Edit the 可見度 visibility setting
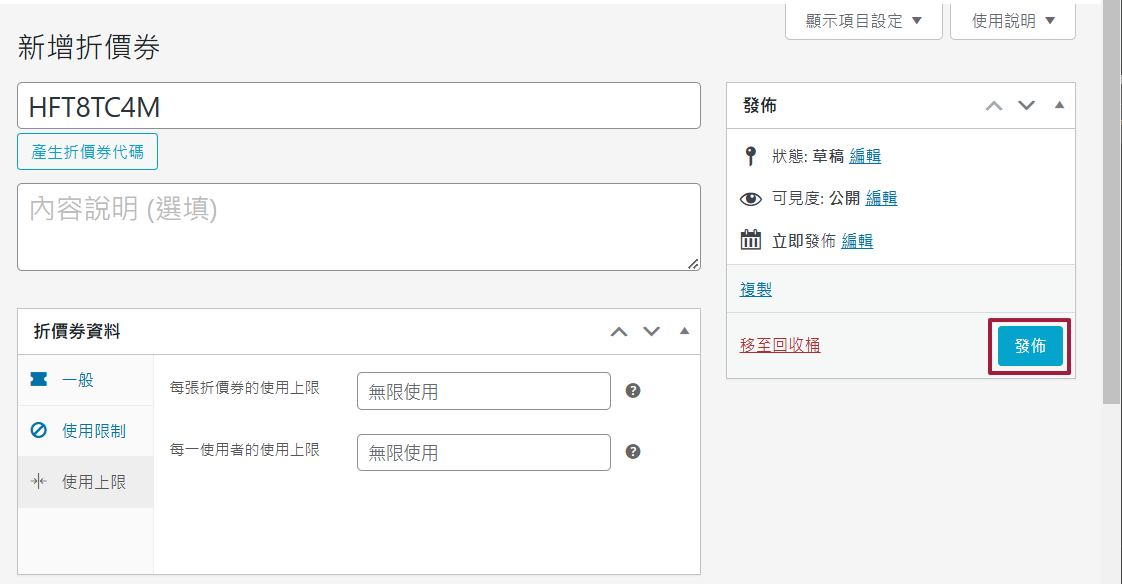Image resolution: width=1122 pixels, height=584 pixels. click(x=881, y=198)
